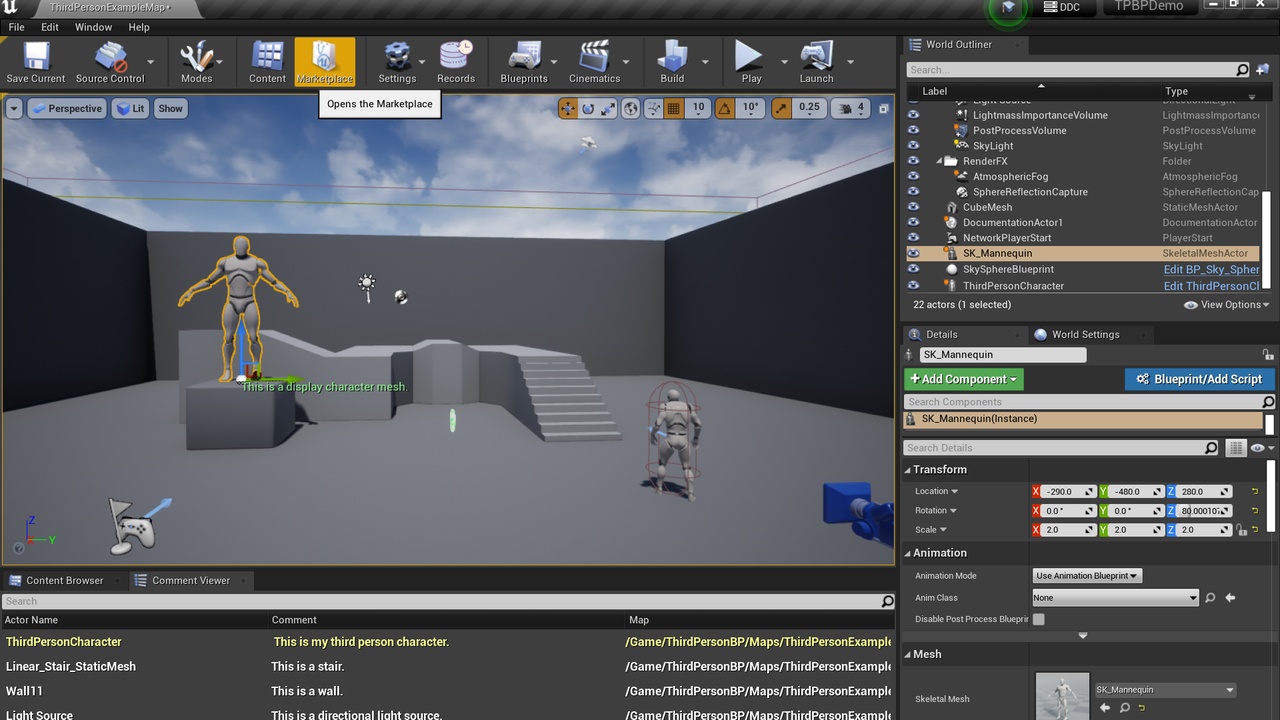Open the Cinematics toolbar icon
The image size is (1280, 720).
point(595,62)
